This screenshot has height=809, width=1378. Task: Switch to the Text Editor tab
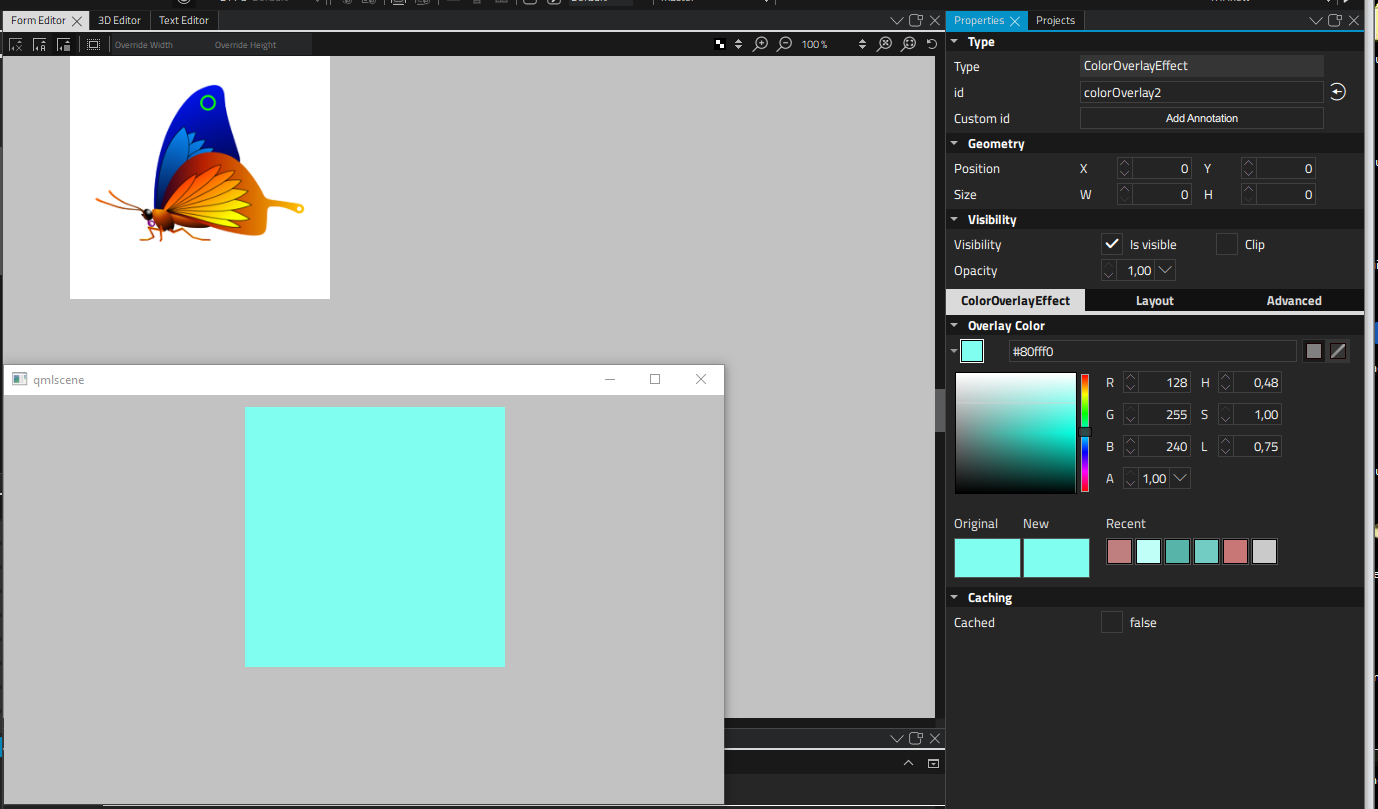pyautogui.click(x=184, y=20)
